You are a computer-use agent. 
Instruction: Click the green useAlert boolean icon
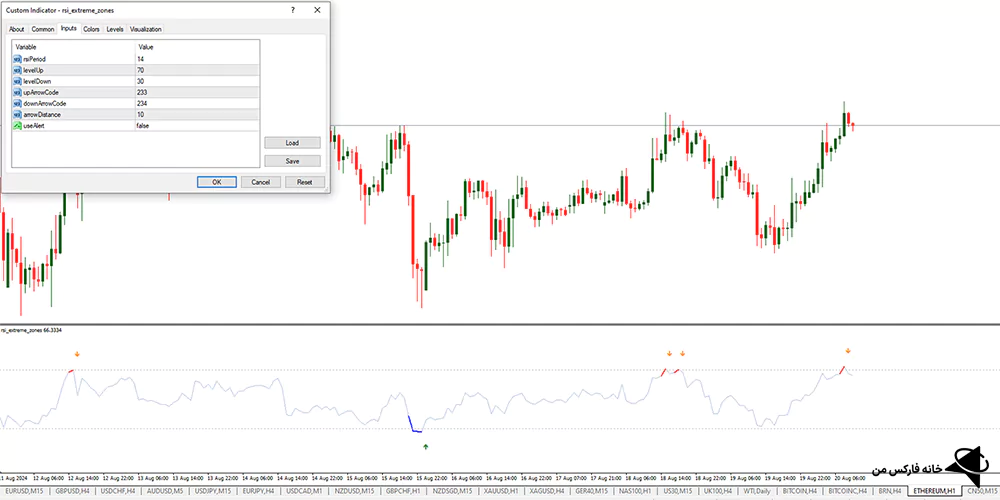tap(17, 126)
